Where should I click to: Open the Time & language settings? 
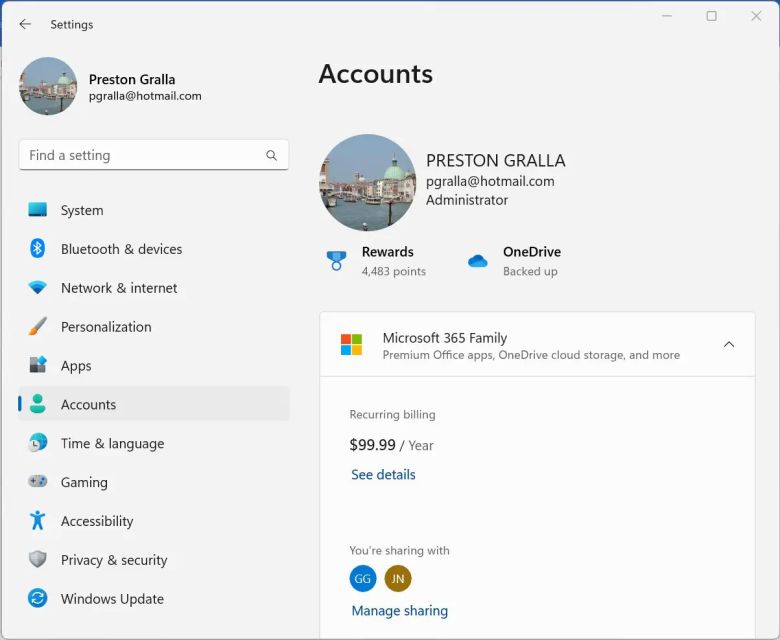111,443
